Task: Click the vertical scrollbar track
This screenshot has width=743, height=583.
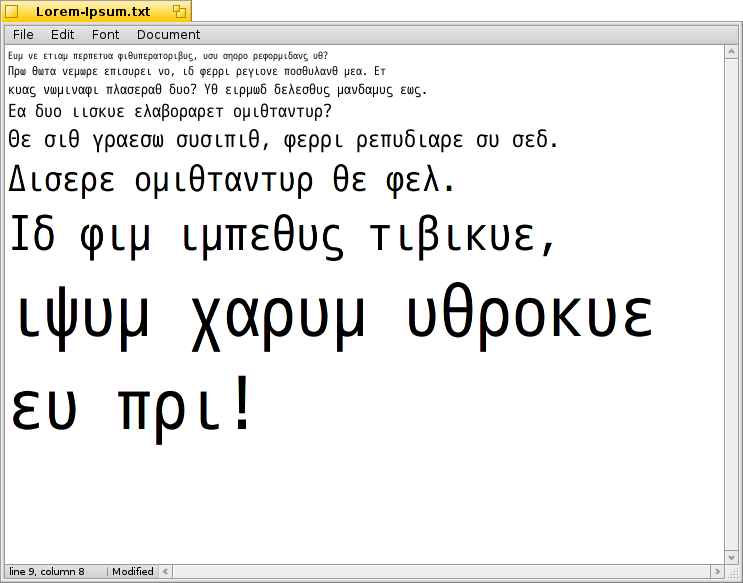Action: tap(731, 305)
